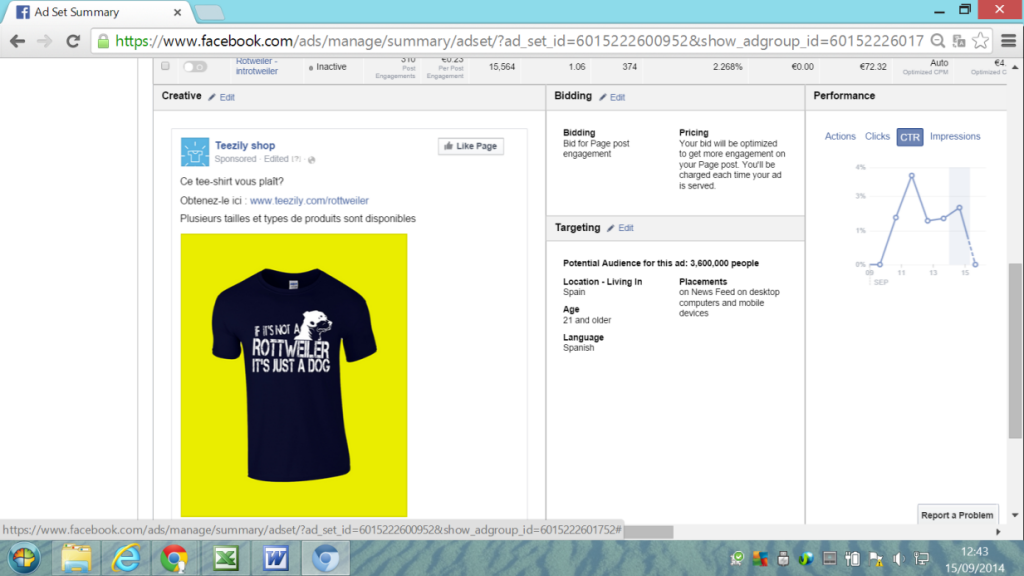Image resolution: width=1024 pixels, height=576 pixels.
Task: Click the Edit link next to Bidding
Action: pos(618,97)
